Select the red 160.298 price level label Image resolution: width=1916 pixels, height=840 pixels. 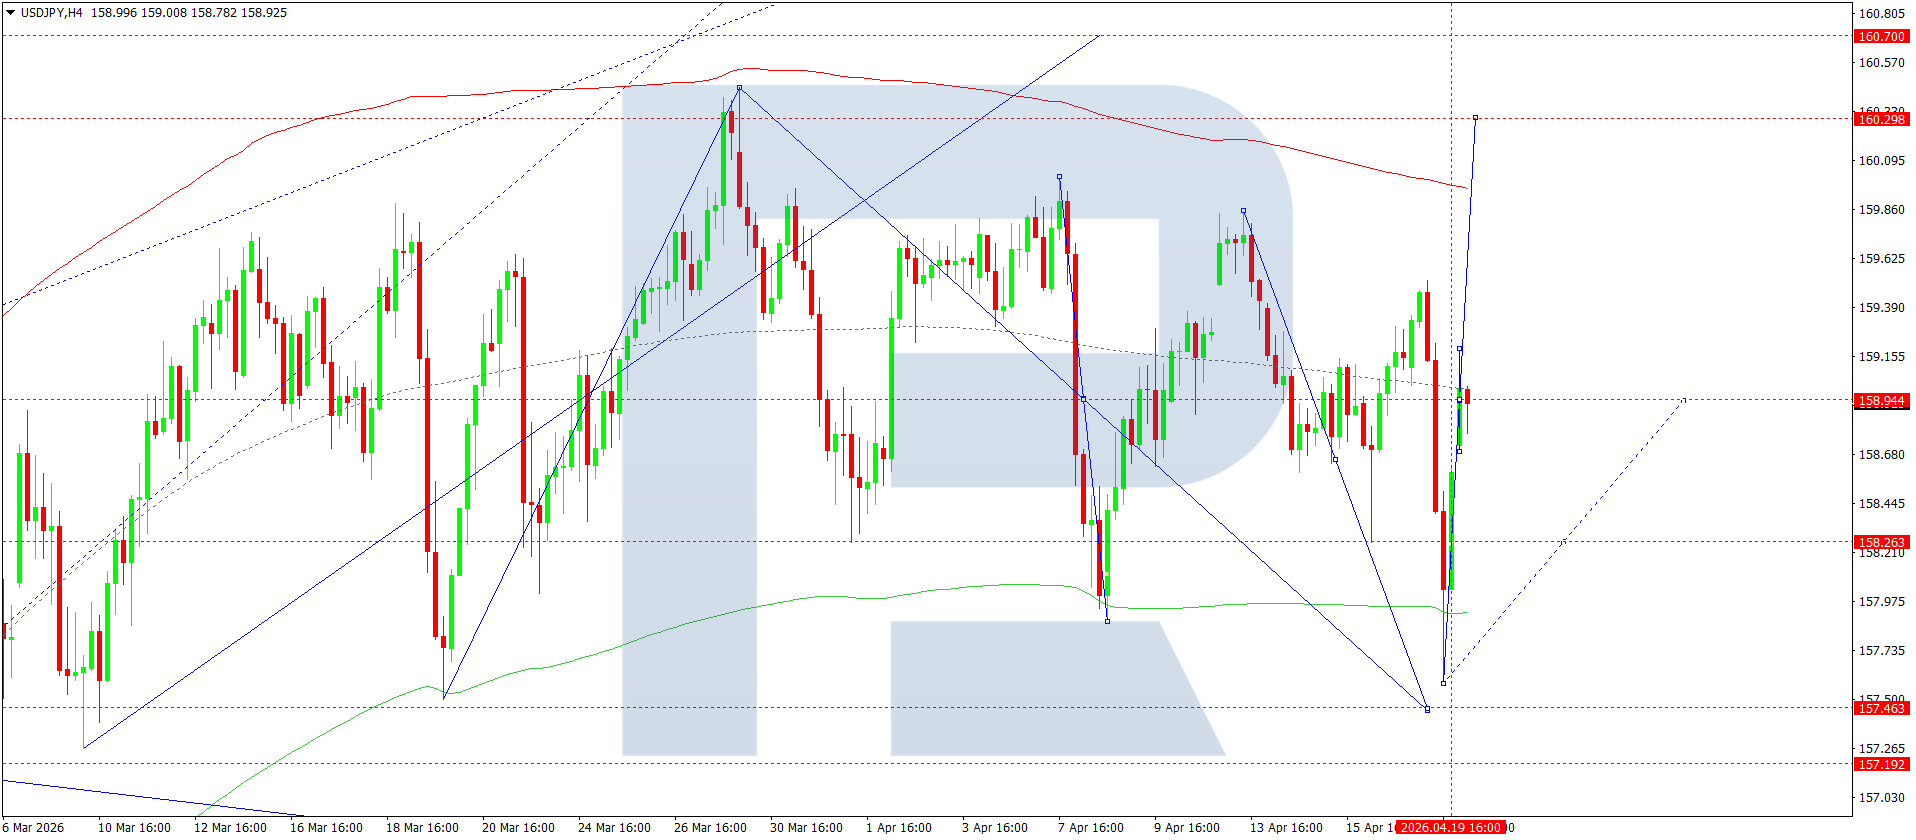1881,120
